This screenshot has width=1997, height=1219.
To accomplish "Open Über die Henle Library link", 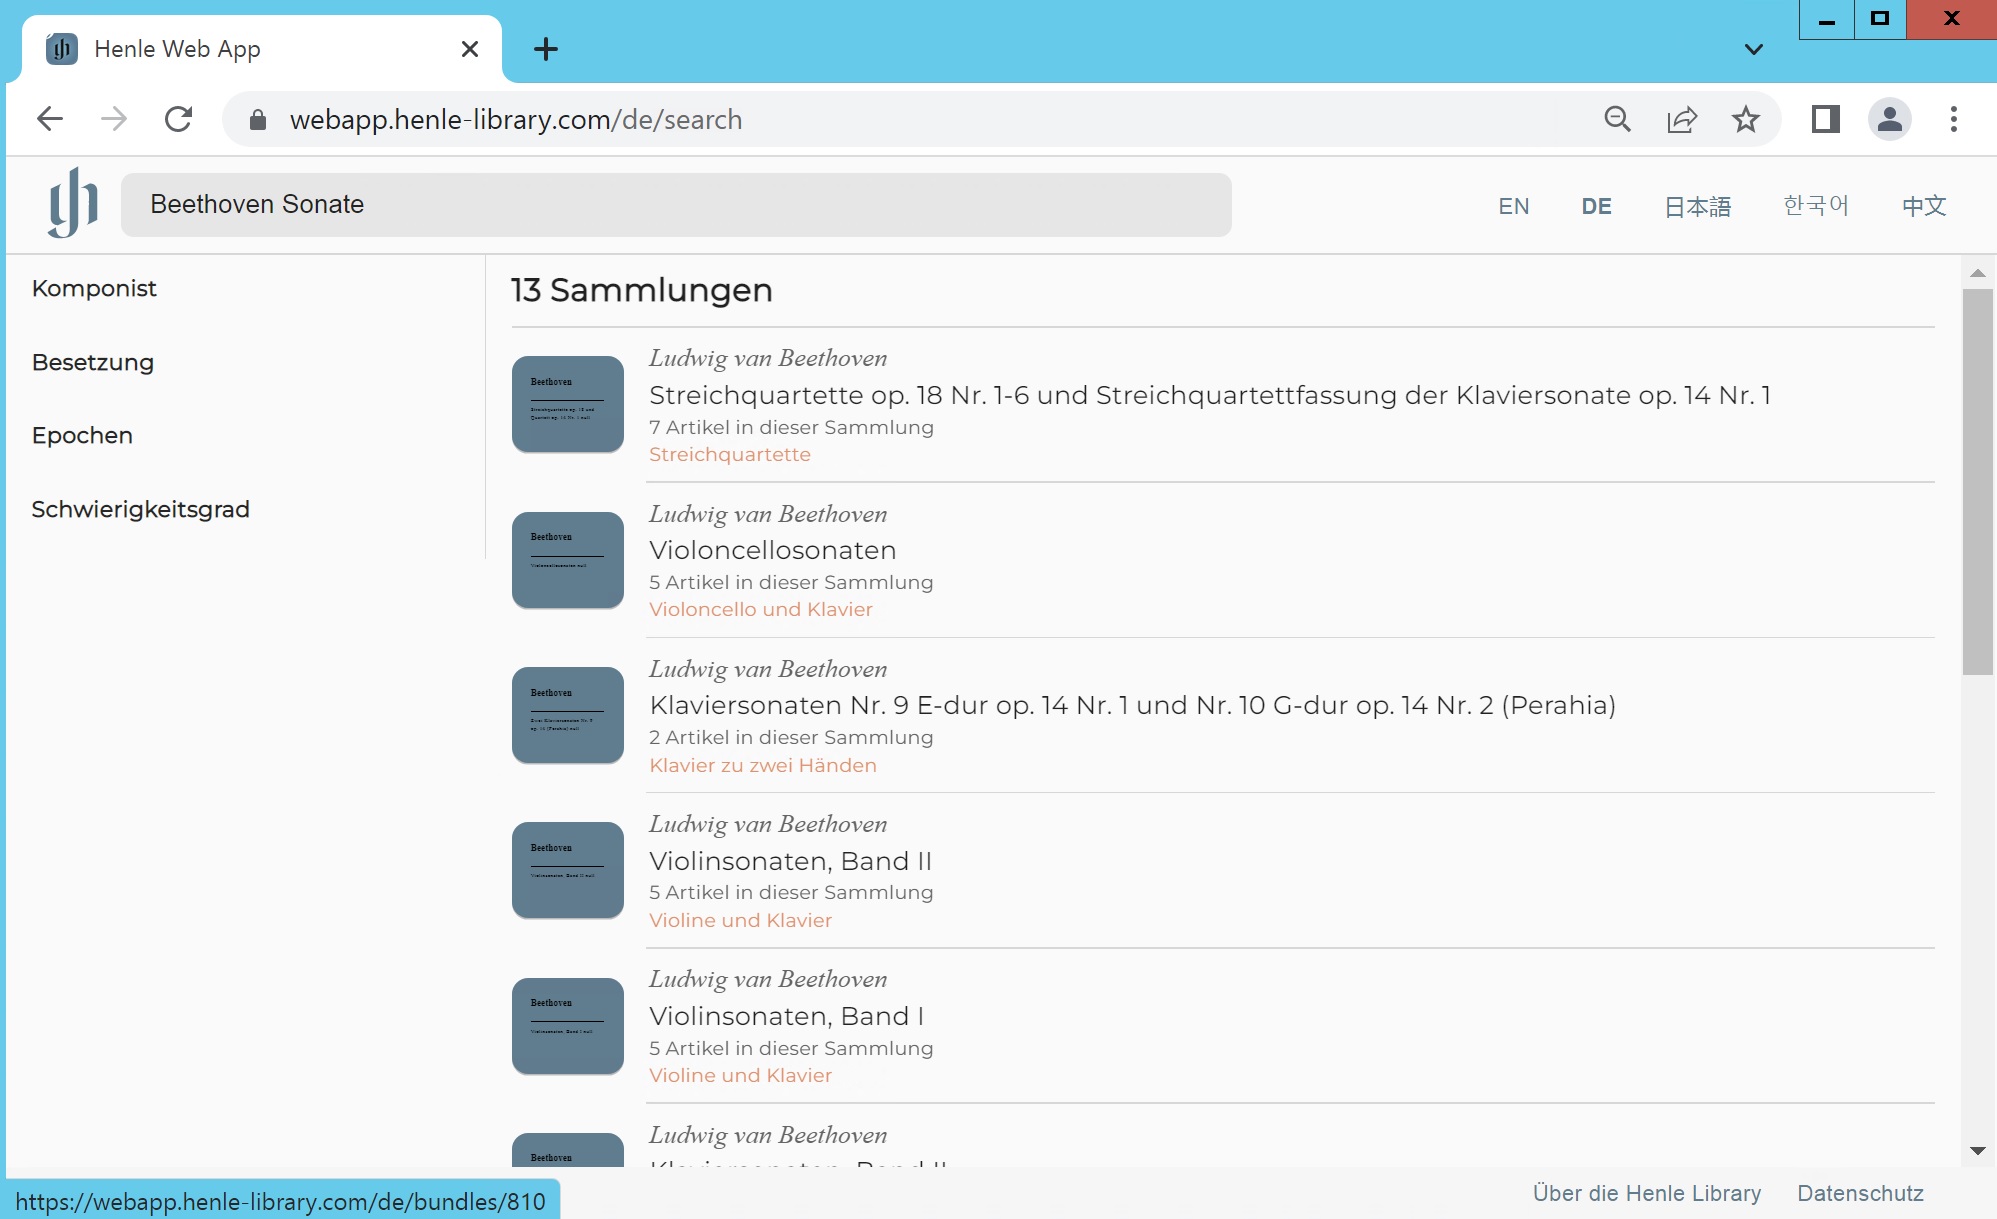I will click(1646, 1193).
